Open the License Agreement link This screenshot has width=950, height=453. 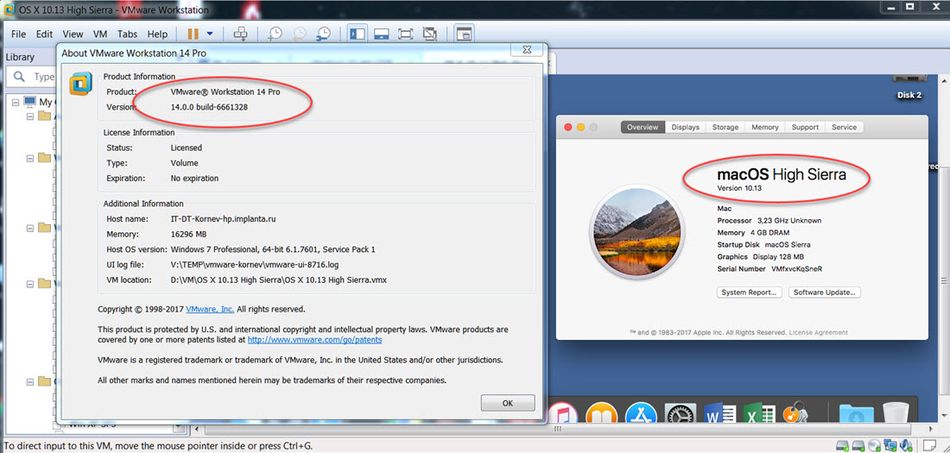coord(819,332)
